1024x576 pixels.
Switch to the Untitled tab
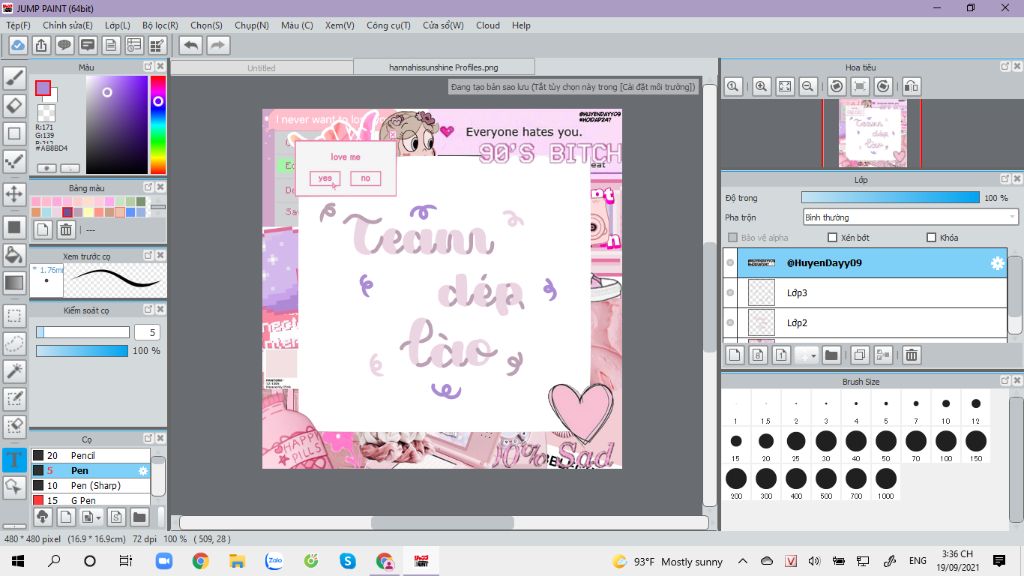click(x=261, y=67)
